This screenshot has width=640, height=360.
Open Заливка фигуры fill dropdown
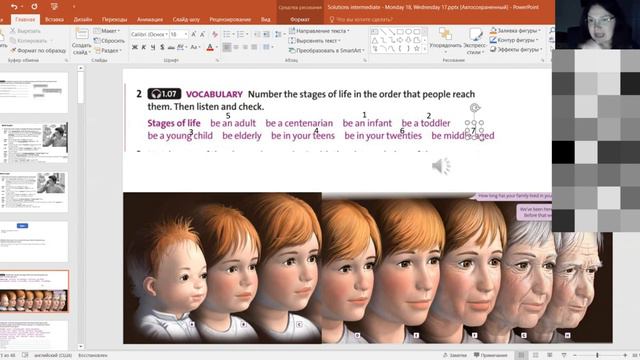[x=516, y=31]
